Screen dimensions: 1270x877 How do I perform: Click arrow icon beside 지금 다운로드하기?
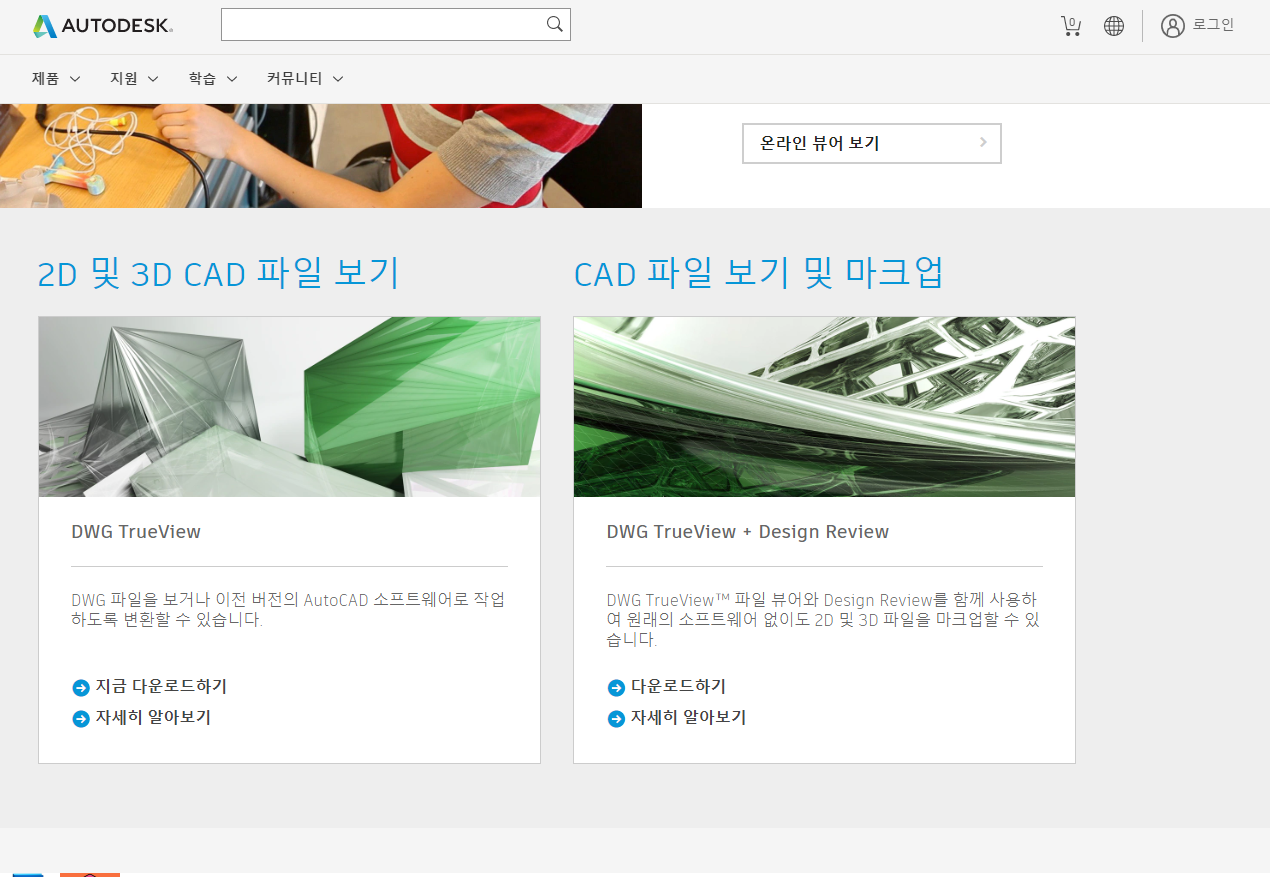81,688
